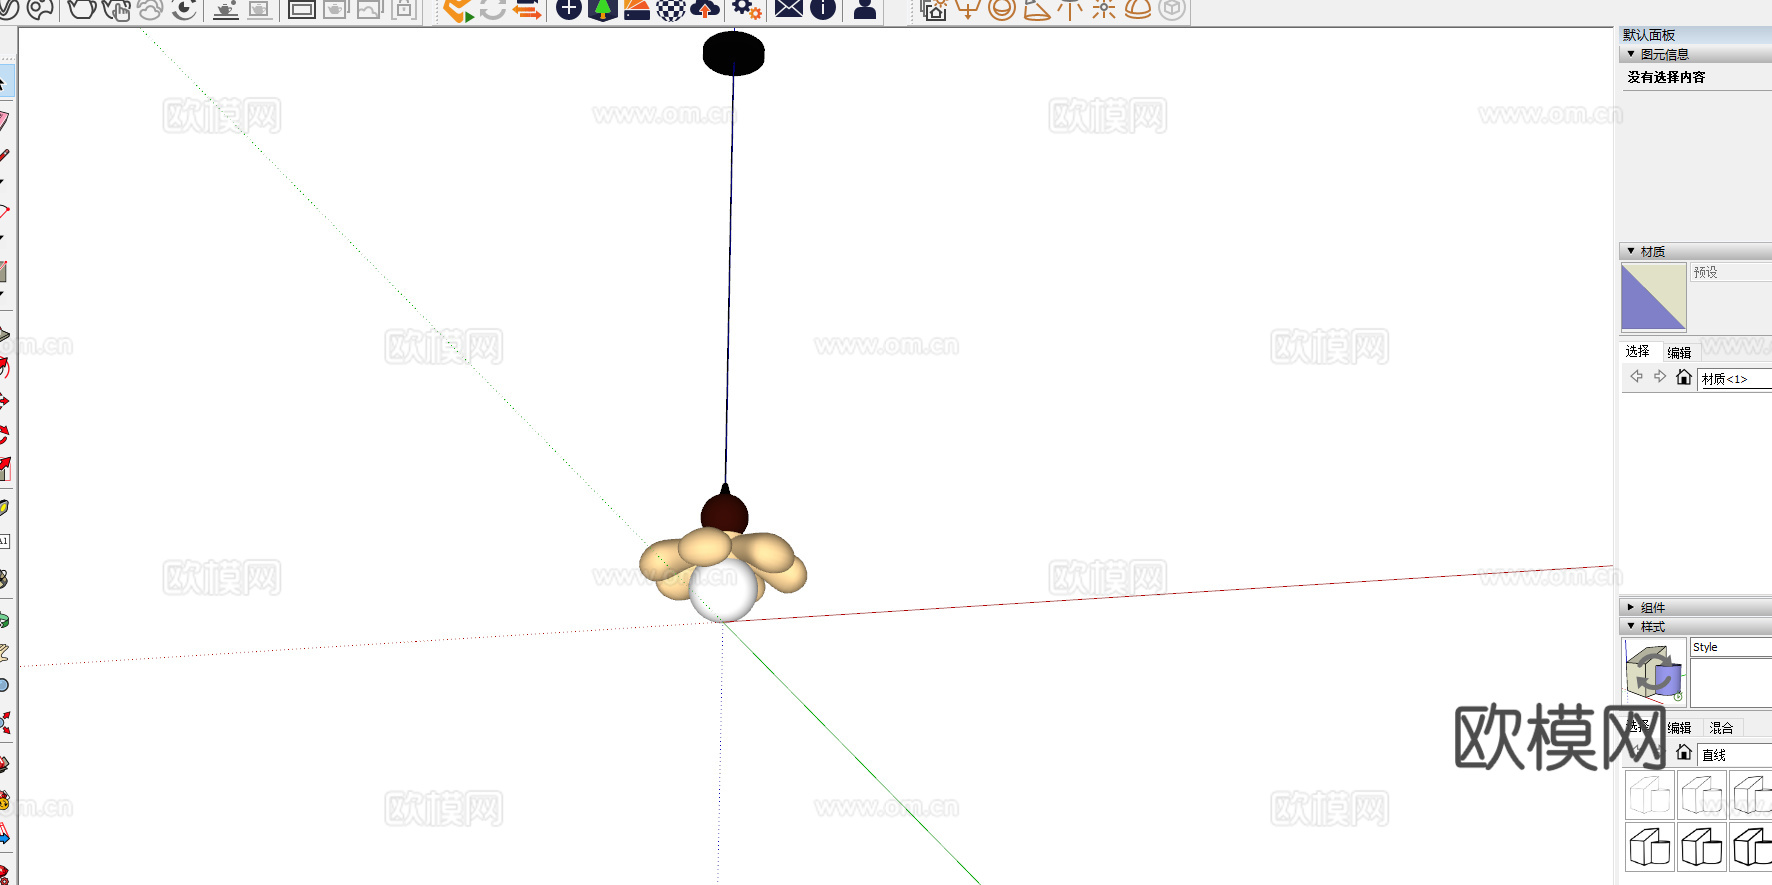Screen dimensions: 1772x885
Task: Add a V-Ray omni light
Action: coord(1104,10)
